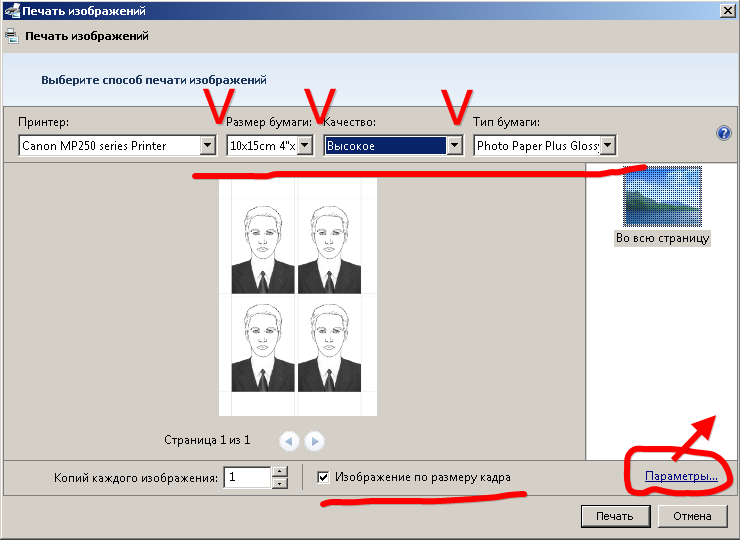The image size is (740, 540).
Task: Click the printer icon in title bar
Action: [x=12, y=10]
